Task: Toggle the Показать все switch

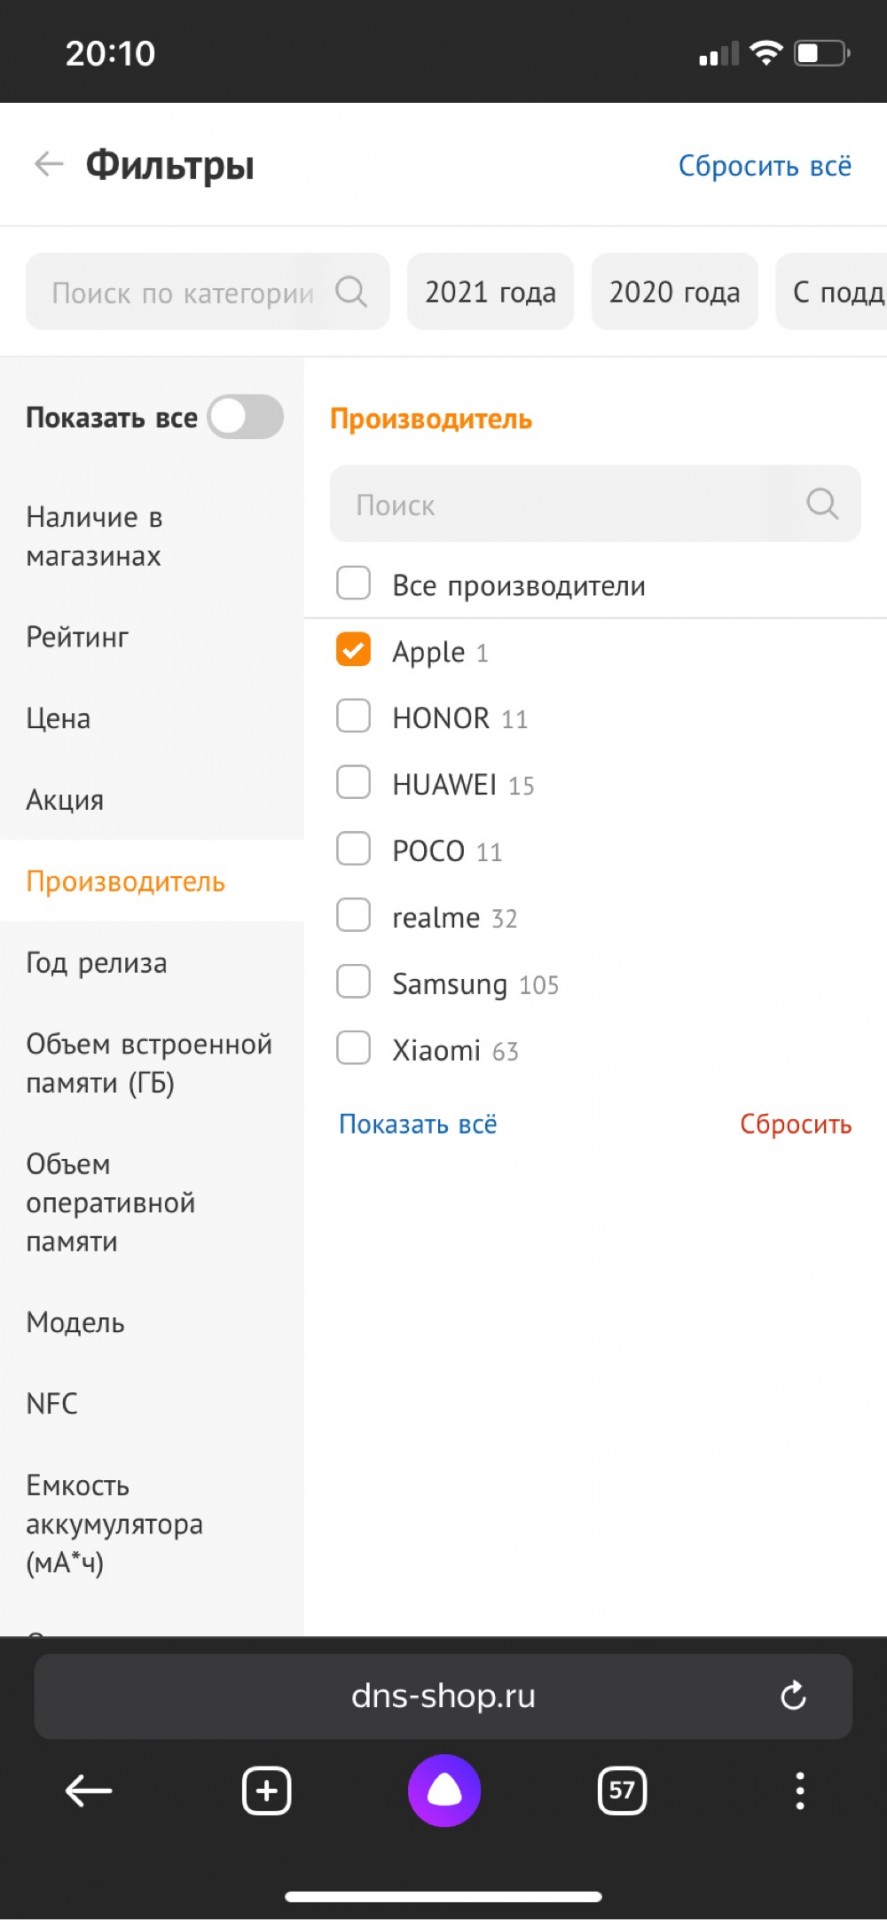Action: [x=246, y=417]
